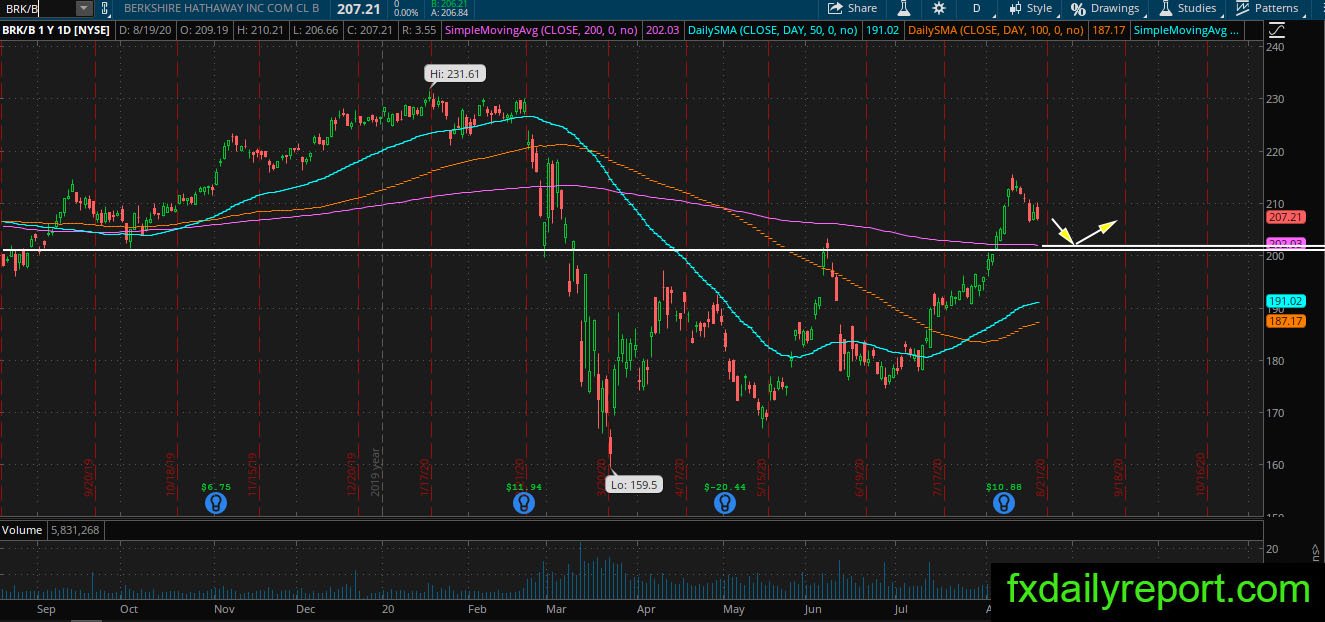Click the earnings icon labeled $6.75
1325x622 pixels.
click(214, 505)
